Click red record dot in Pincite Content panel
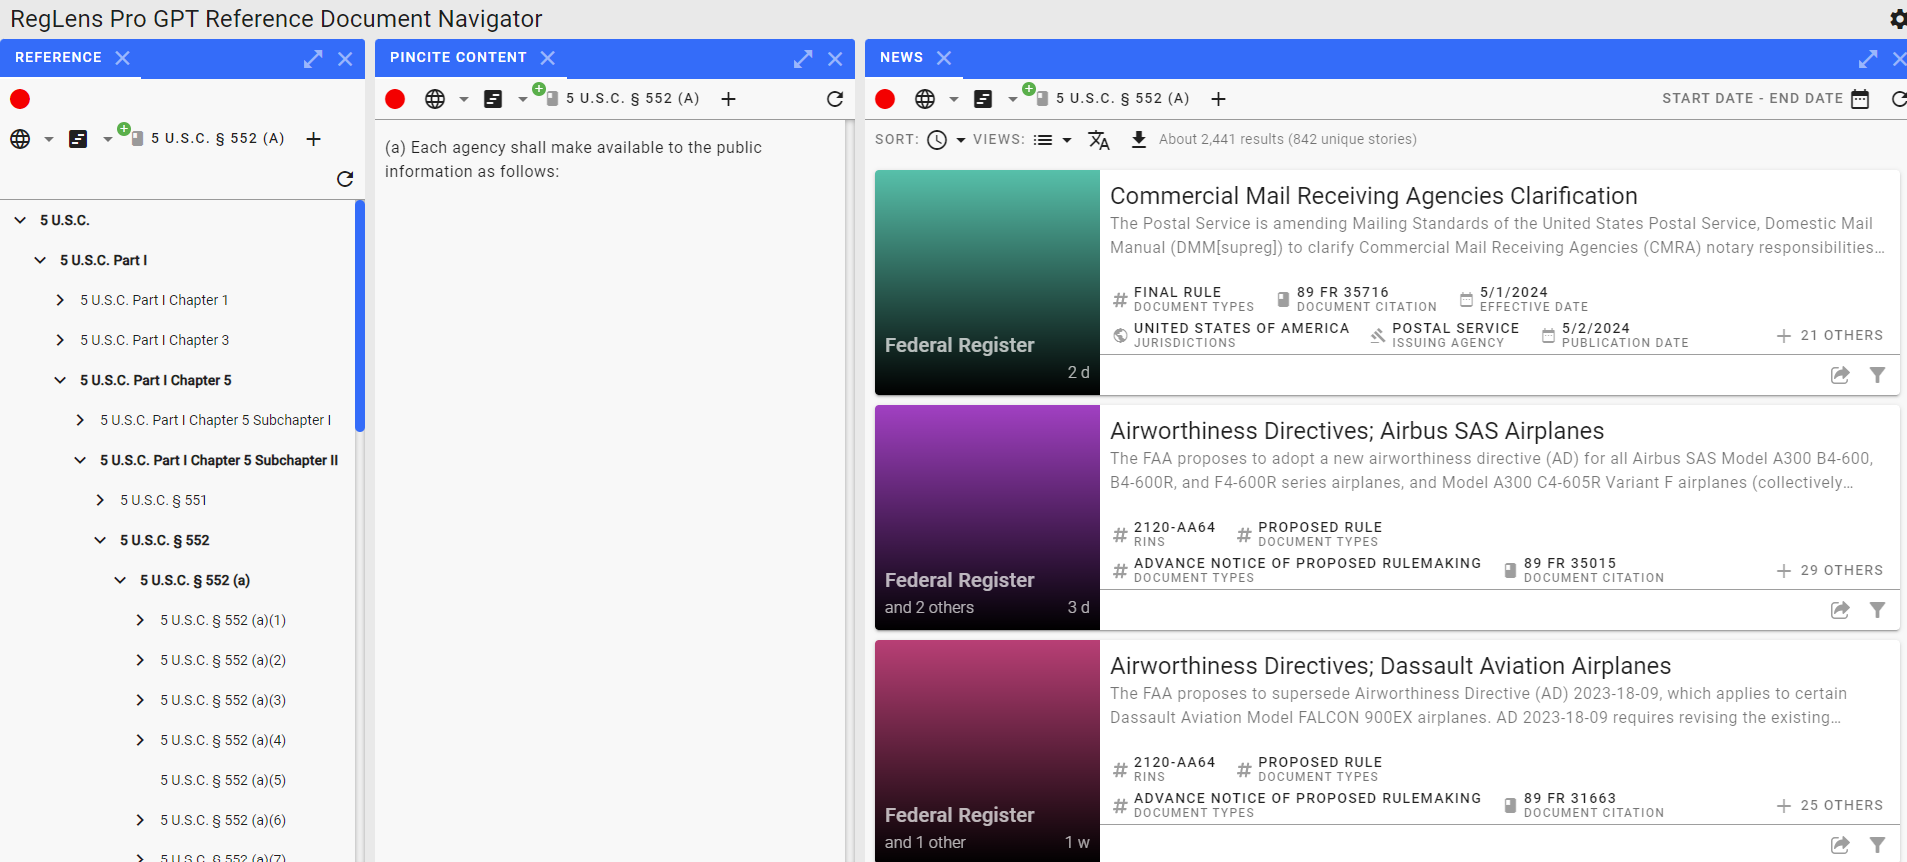The image size is (1907, 862). [395, 99]
